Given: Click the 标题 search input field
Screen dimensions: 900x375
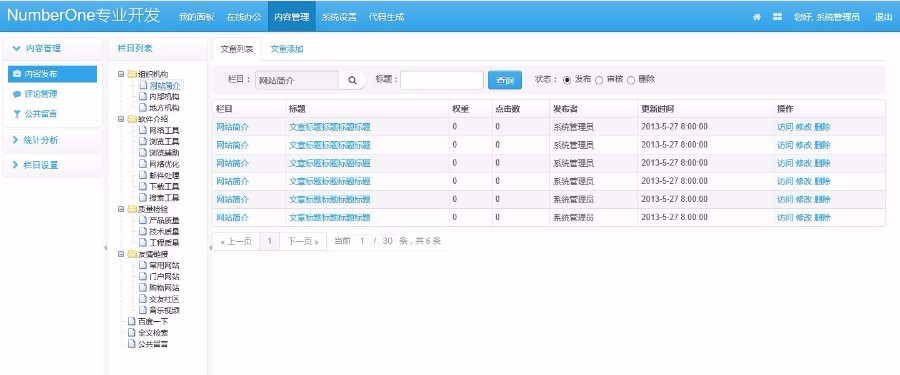Looking at the screenshot, I should click(x=442, y=80).
